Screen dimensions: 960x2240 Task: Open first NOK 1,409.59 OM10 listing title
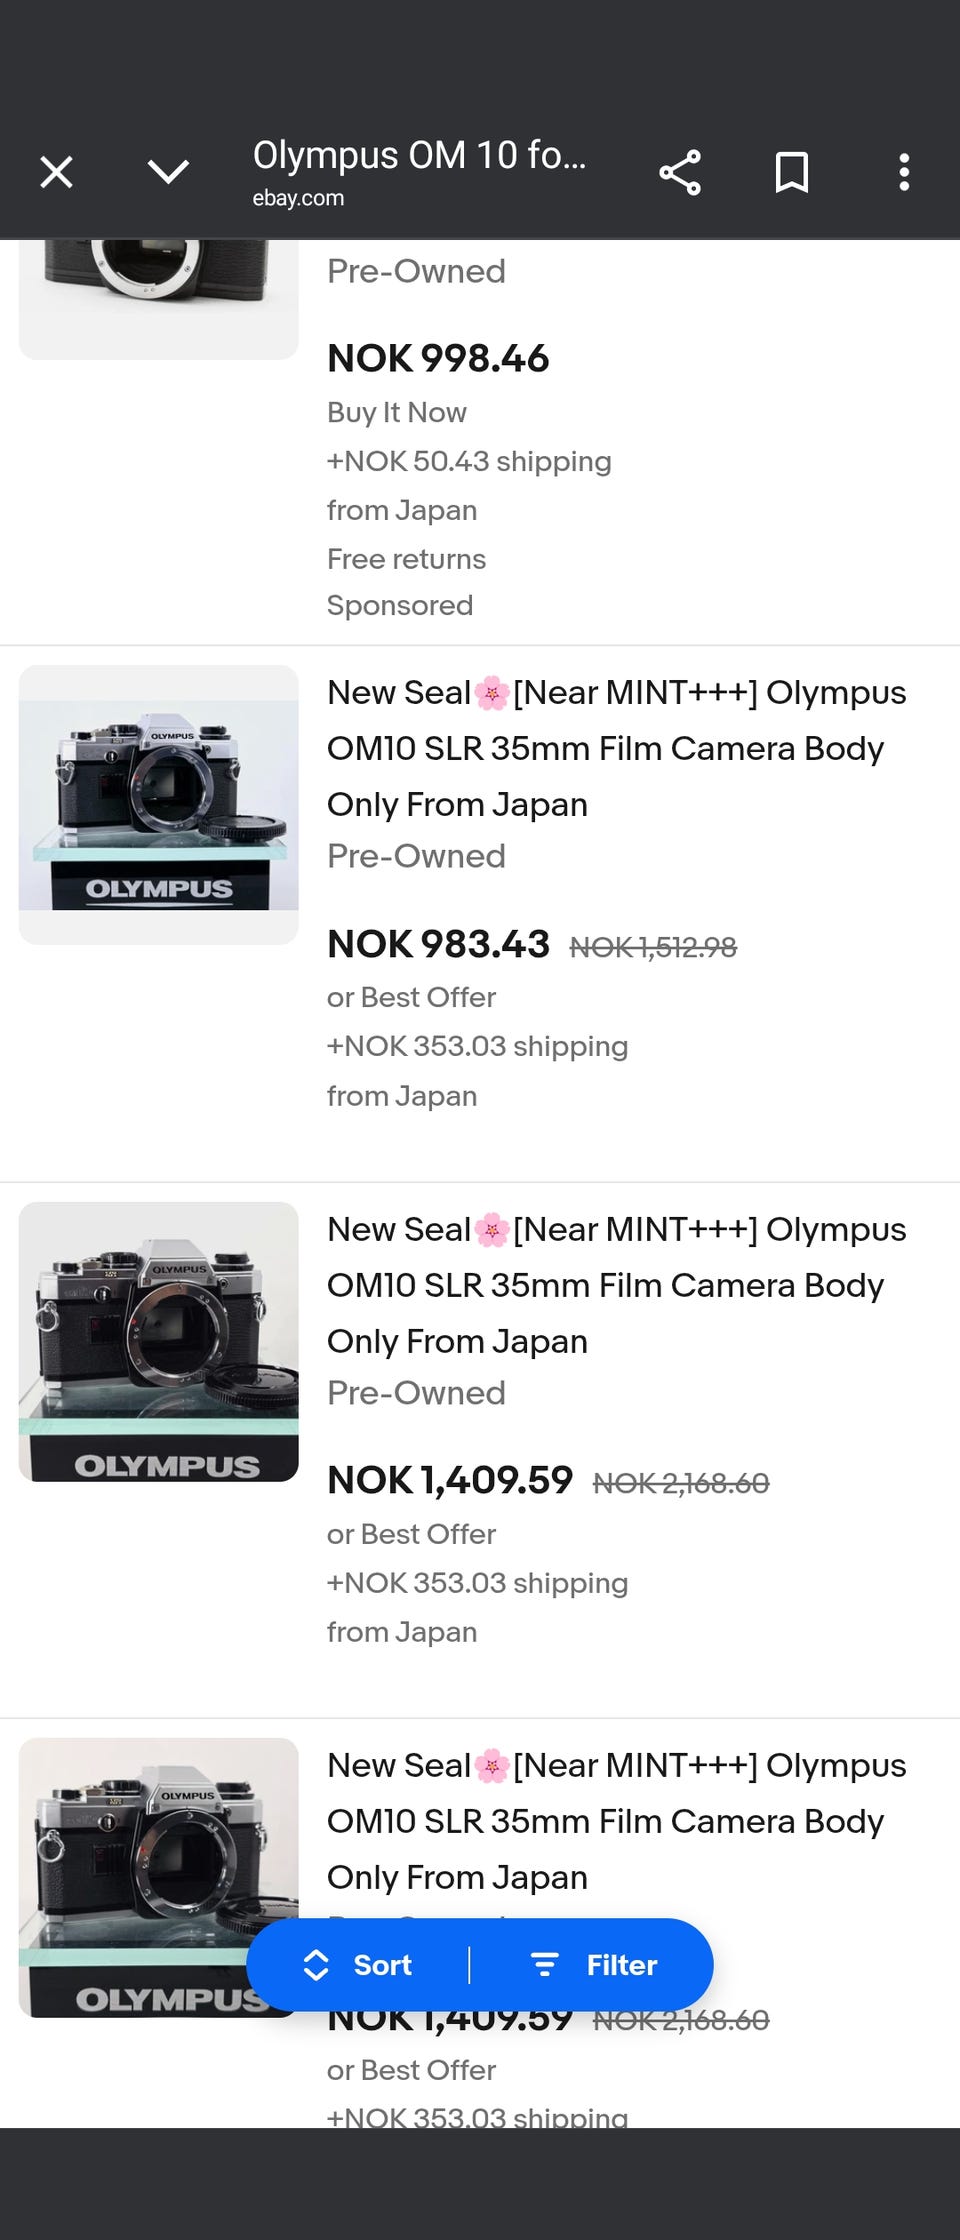pos(617,1285)
